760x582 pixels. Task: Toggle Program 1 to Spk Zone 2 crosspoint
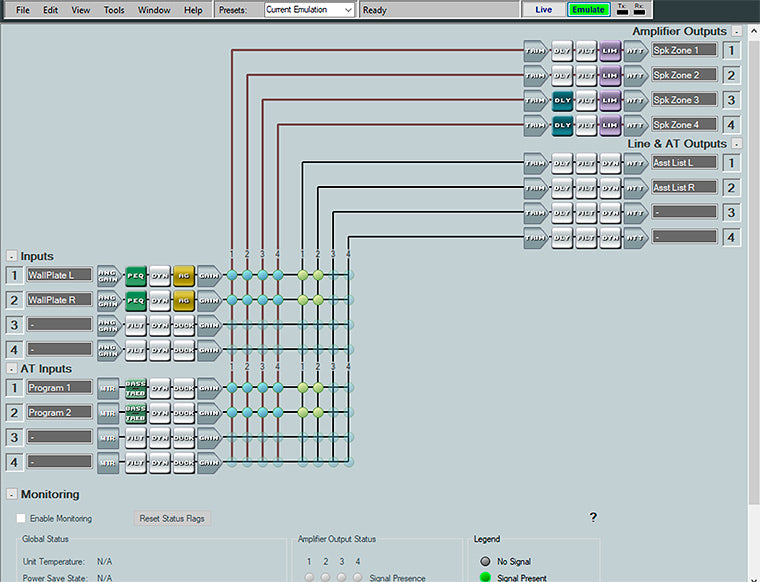click(x=247, y=387)
